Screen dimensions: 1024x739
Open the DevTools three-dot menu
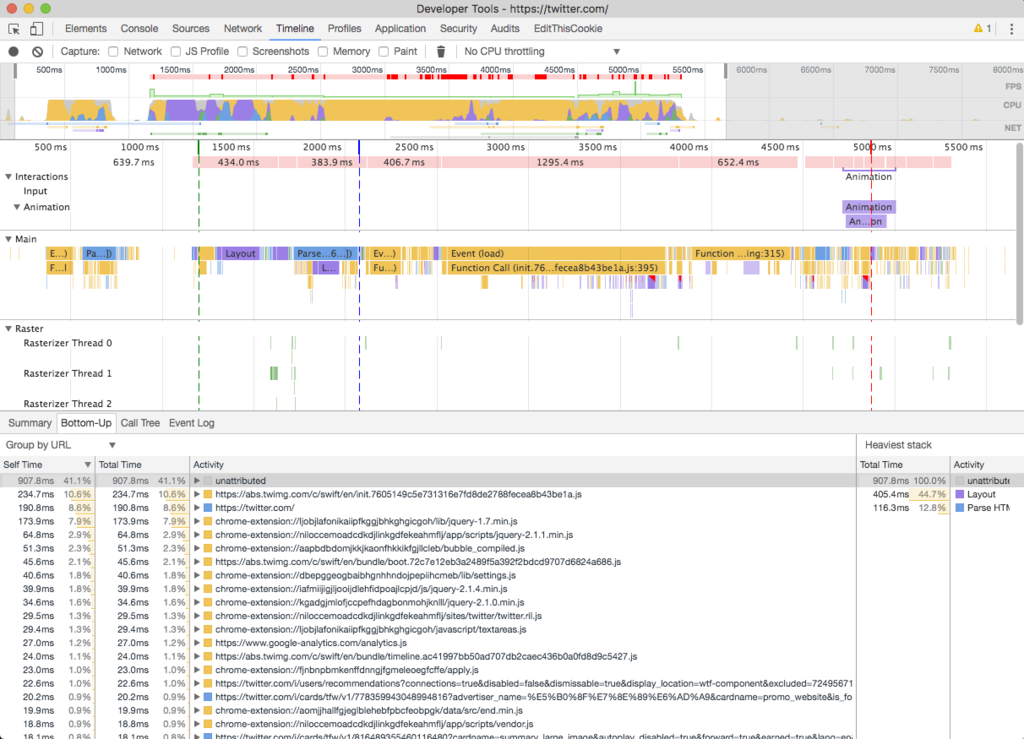[1012, 29]
